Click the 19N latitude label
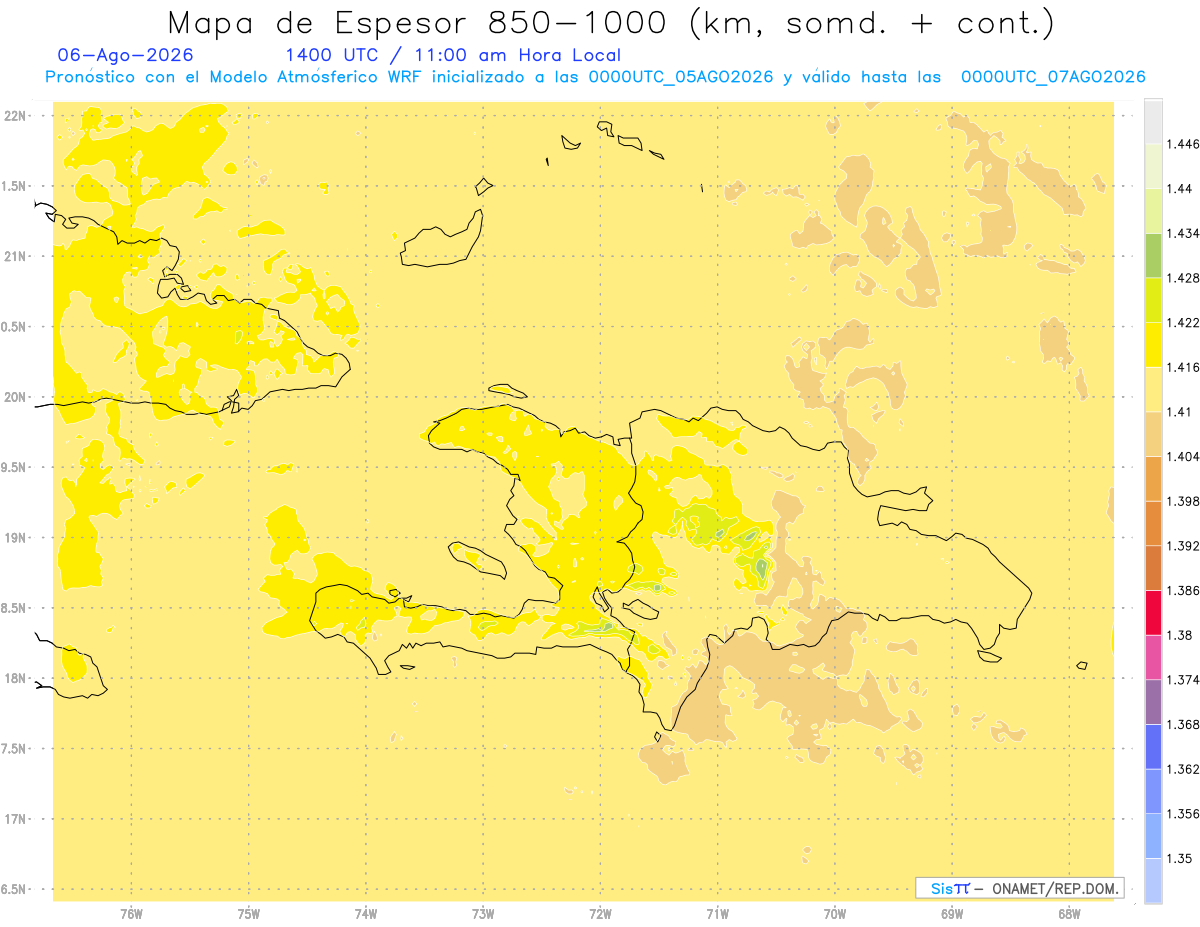 [x=15, y=538]
